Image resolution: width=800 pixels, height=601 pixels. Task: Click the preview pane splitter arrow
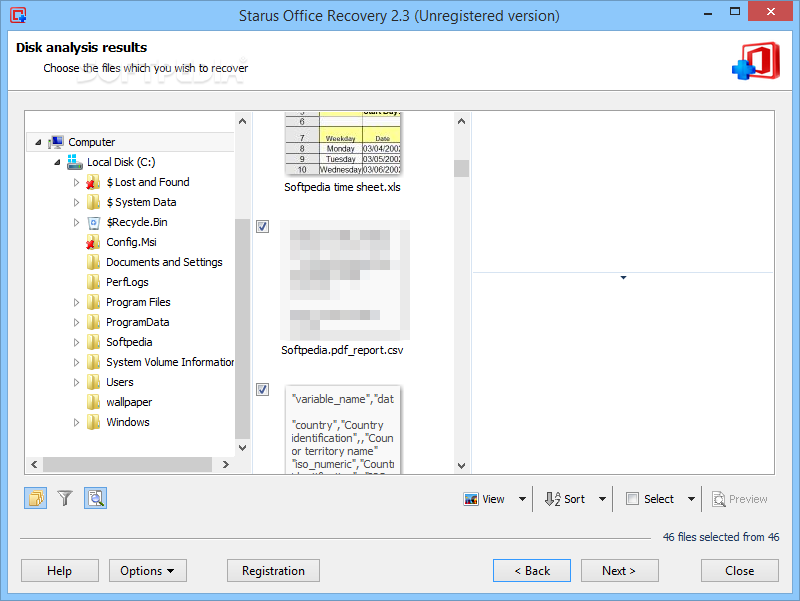coord(623,277)
